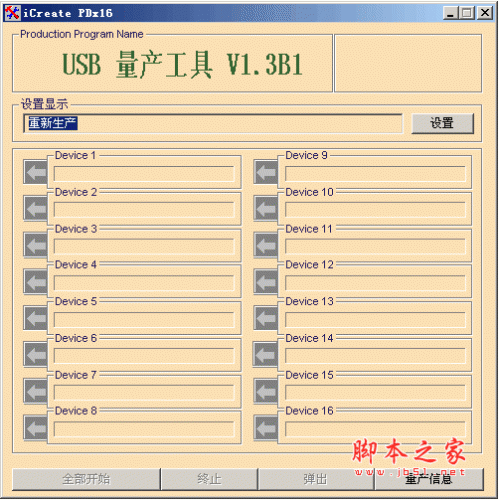Close the iCreate PDx16 window
The width and height of the screenshot is (499, 500).
[485, 13]
